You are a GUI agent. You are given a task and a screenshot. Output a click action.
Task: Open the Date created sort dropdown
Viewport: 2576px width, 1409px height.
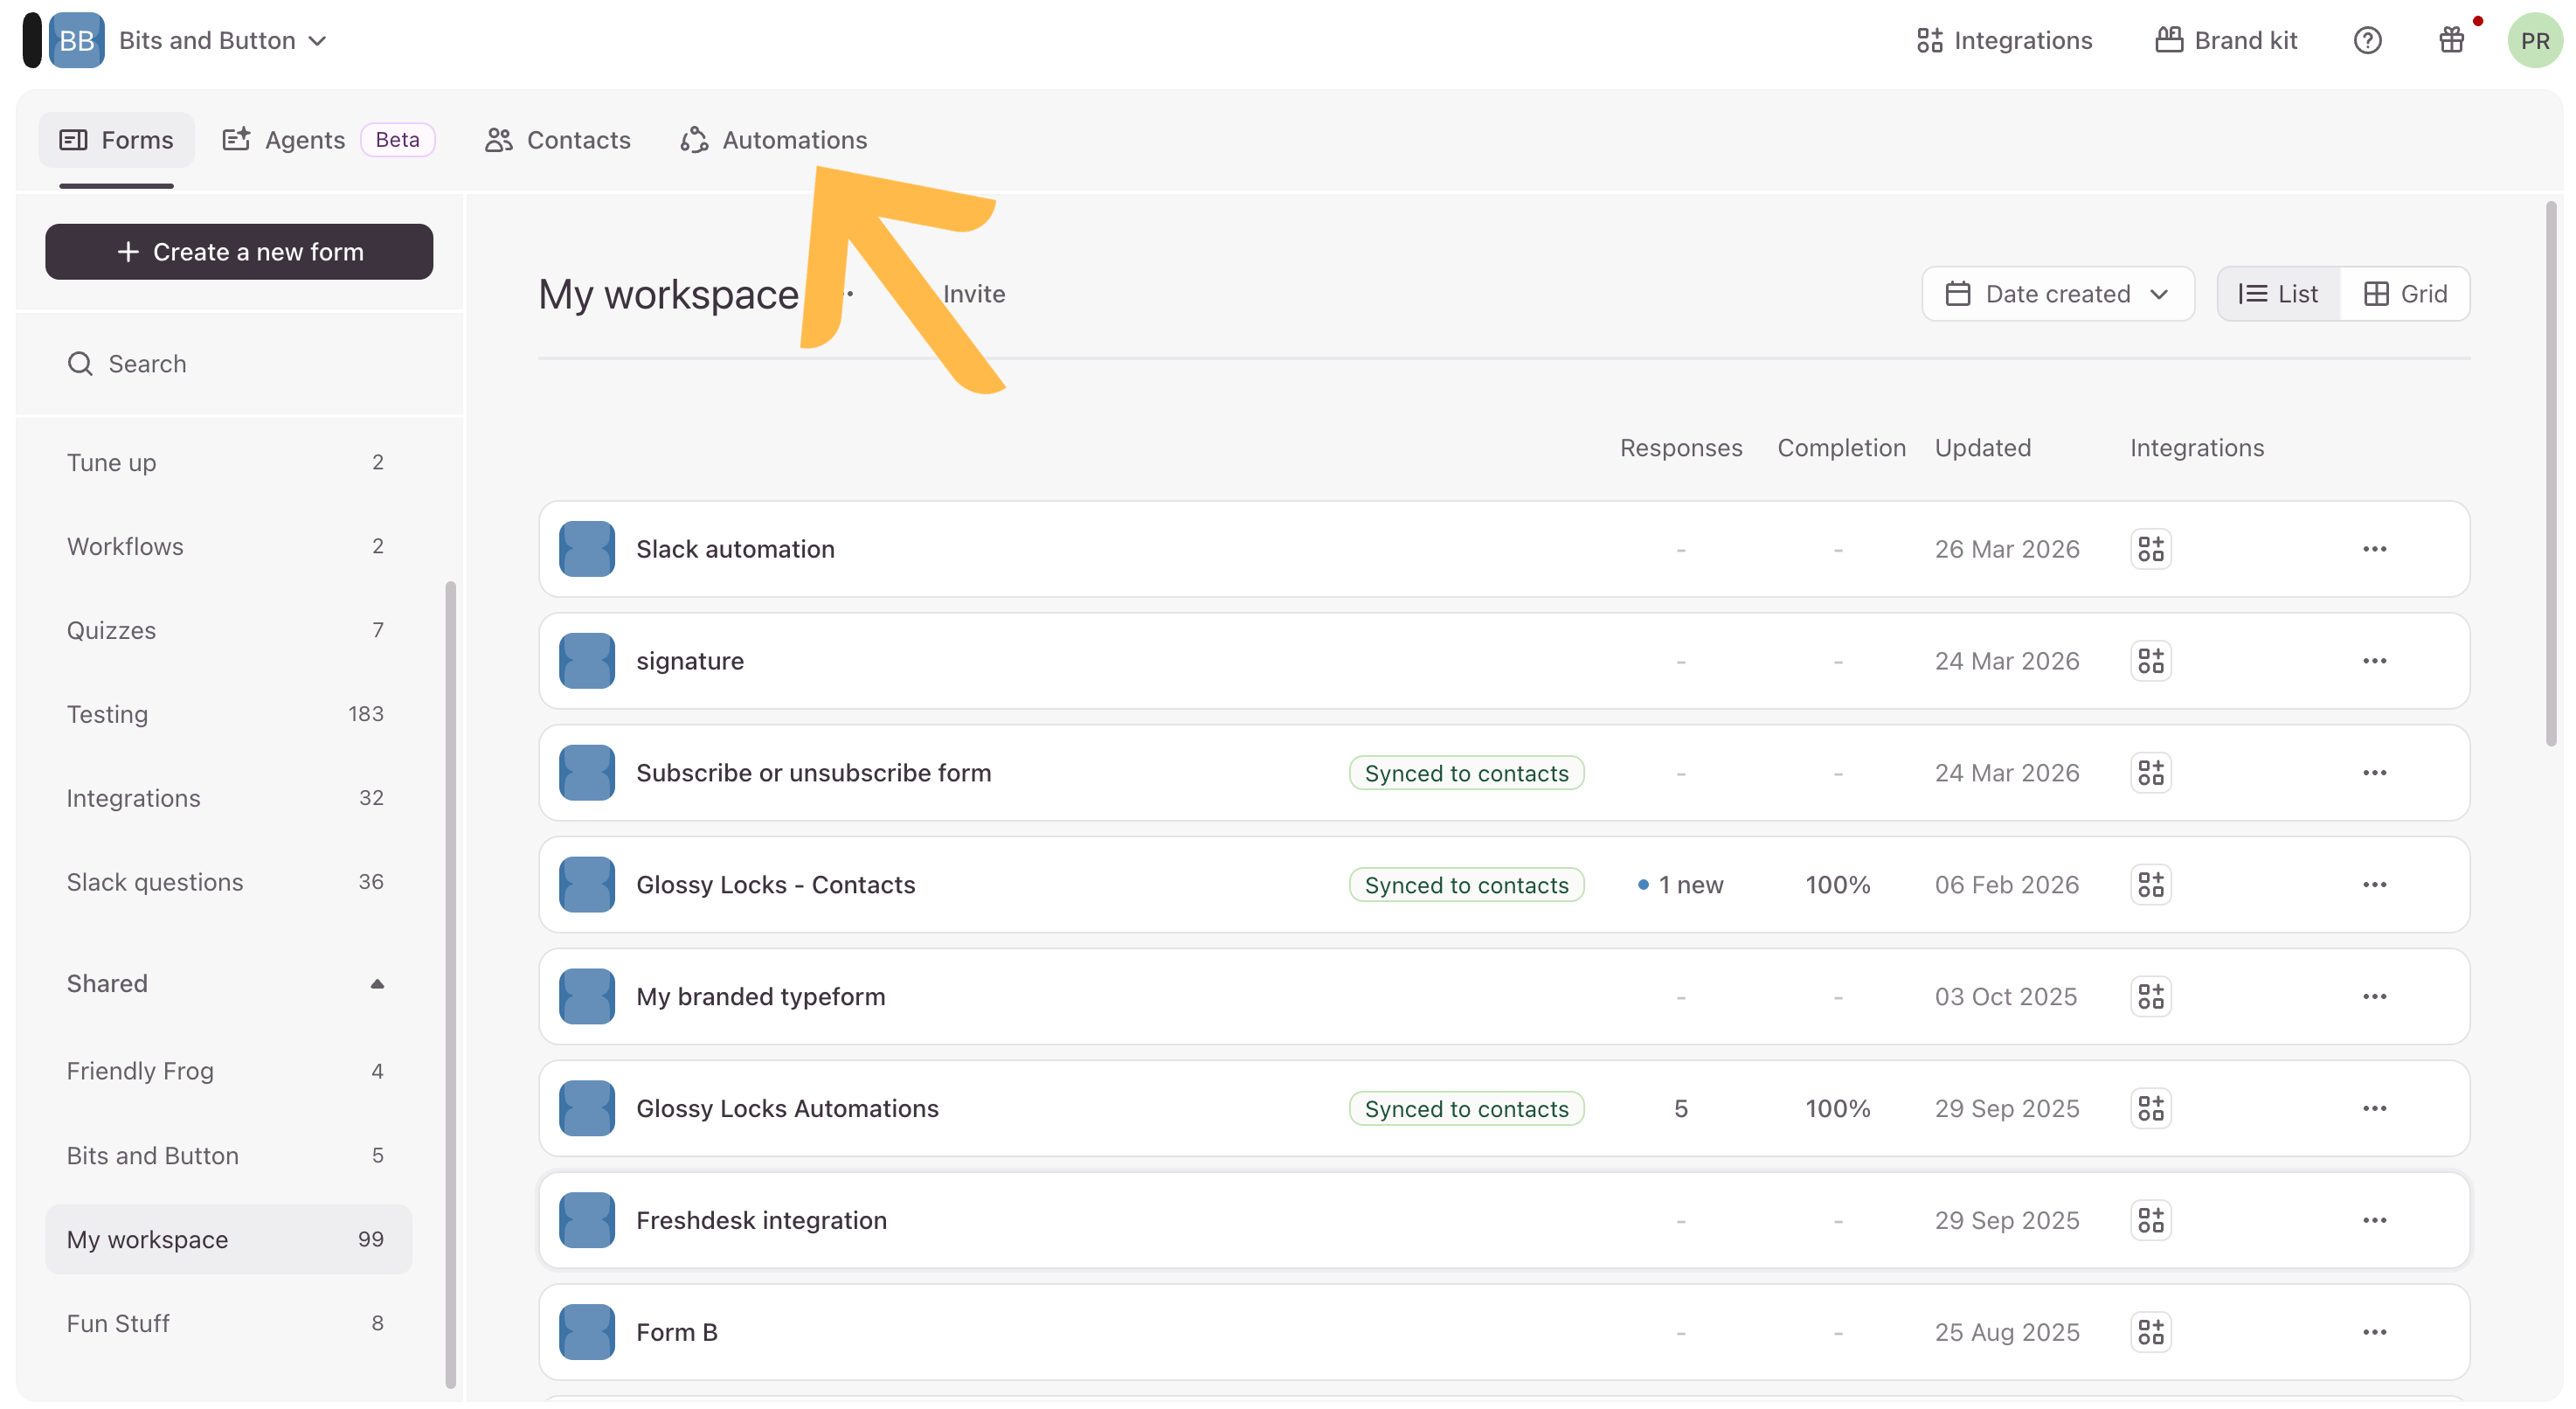pyautogui.click(x=2057, y=294)
